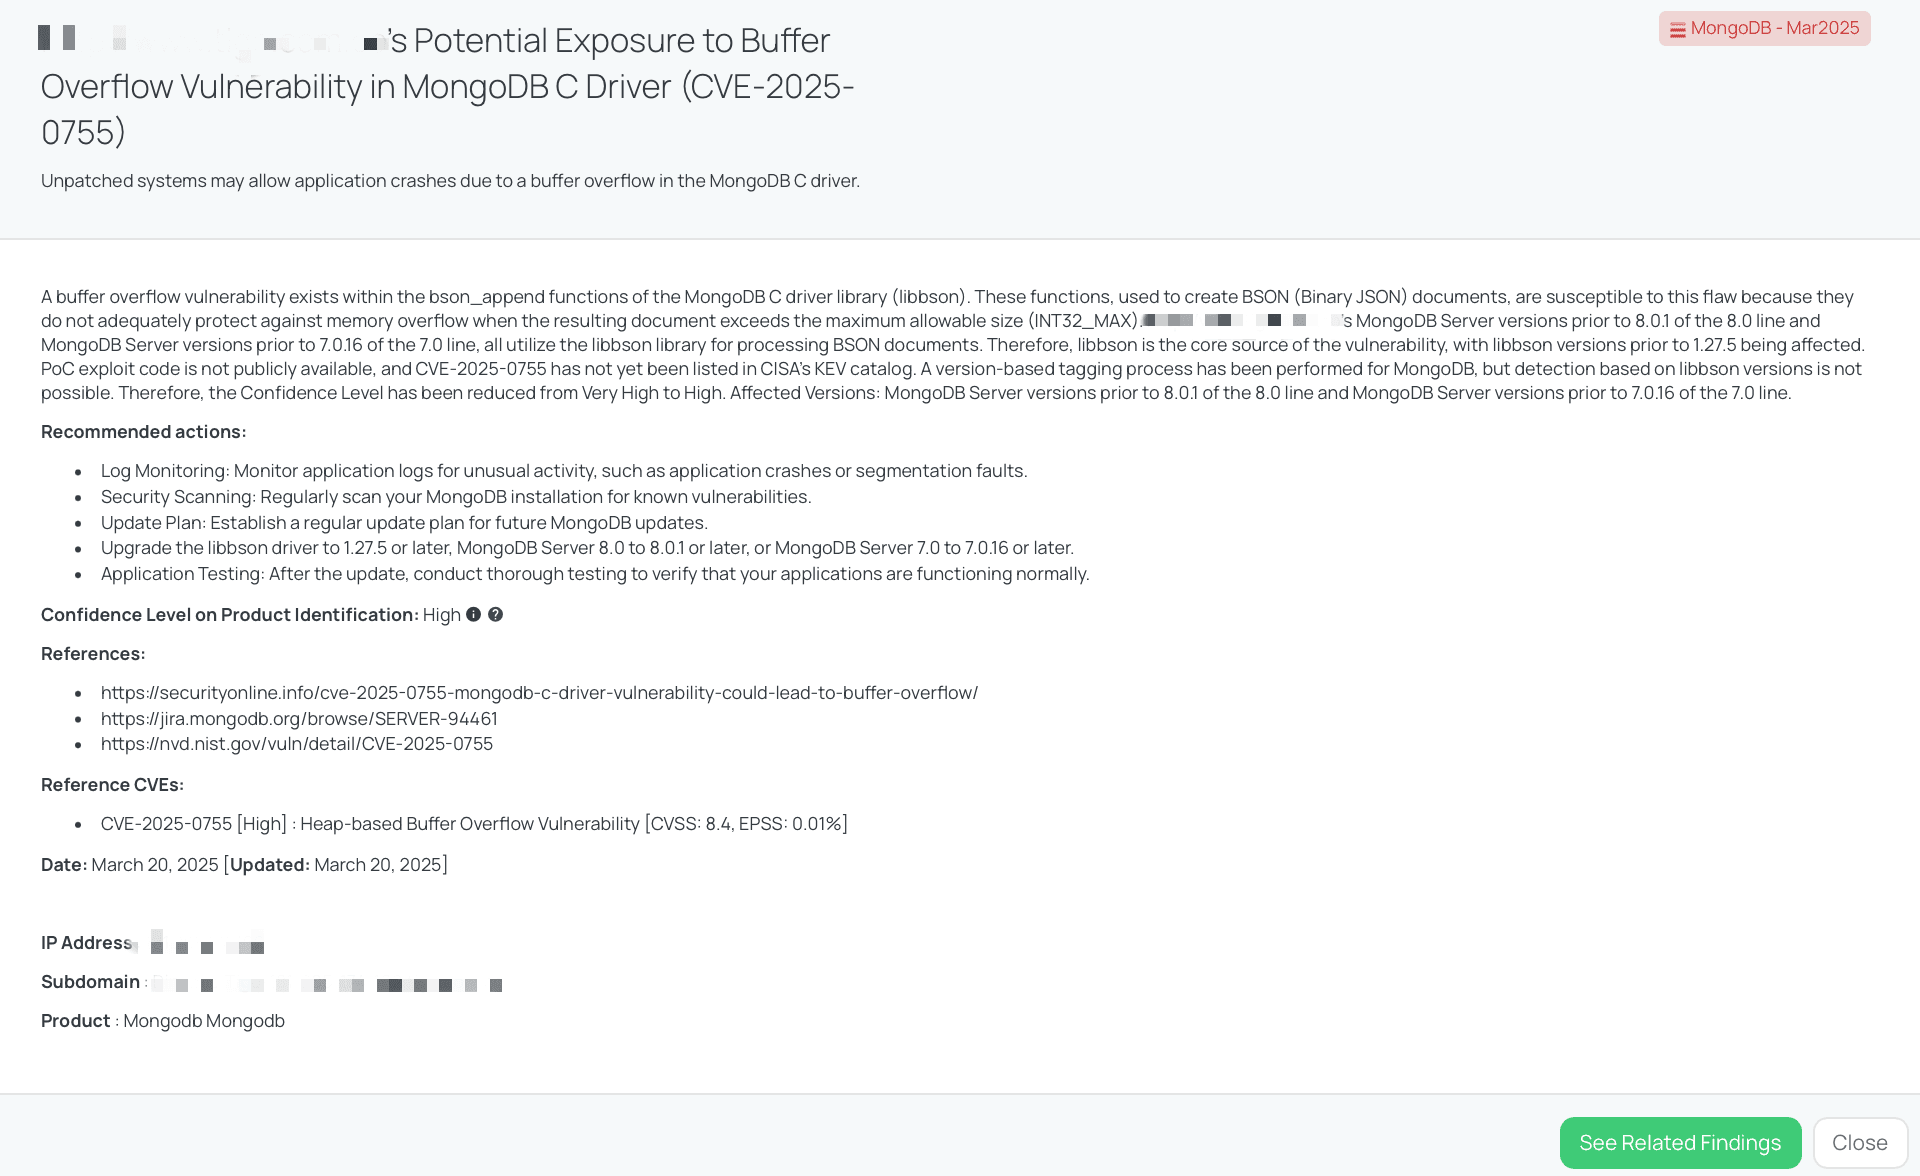Click the info icon beside Confidence Level High
The height and width of the screenshot is (1176, 1920).
474,615
